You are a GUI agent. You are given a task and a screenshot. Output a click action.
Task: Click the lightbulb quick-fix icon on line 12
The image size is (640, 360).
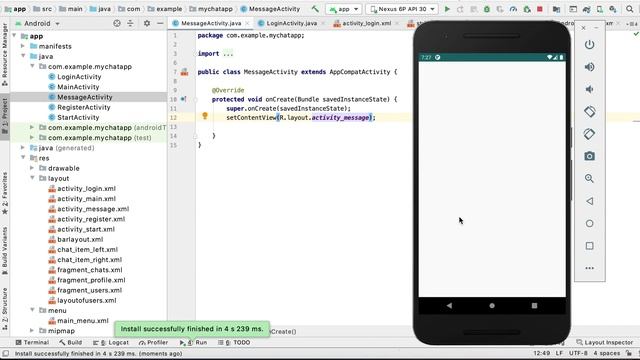pos(205,116)
